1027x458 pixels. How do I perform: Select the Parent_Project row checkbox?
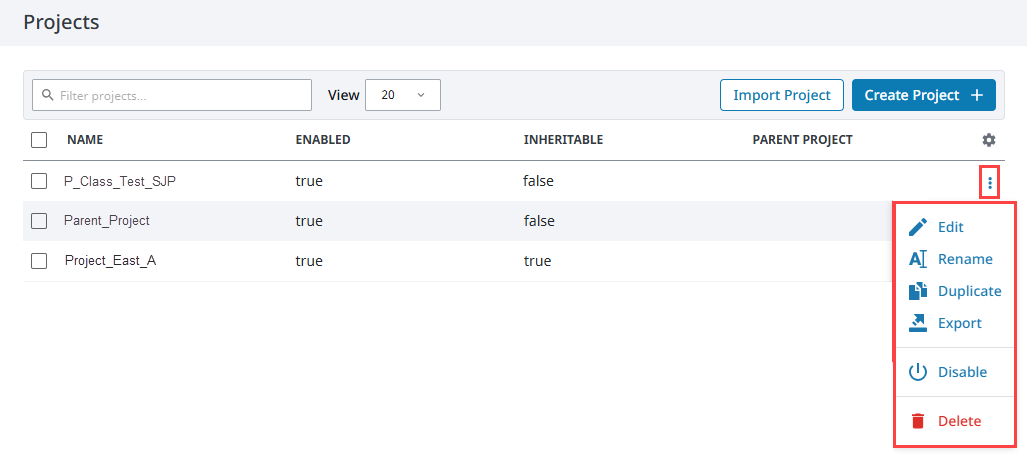click(x=39, y=221)
